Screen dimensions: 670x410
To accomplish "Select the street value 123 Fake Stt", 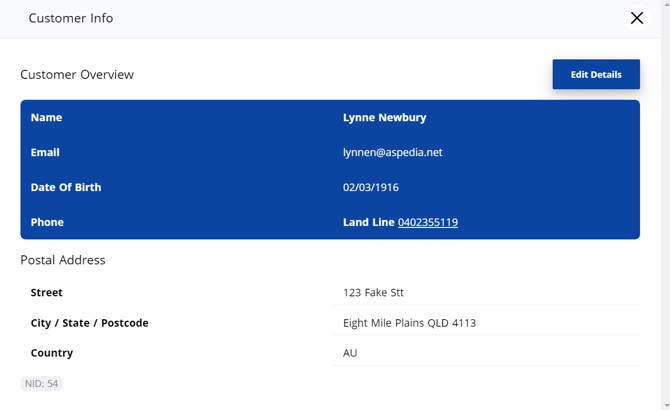I will click(373, 293).
